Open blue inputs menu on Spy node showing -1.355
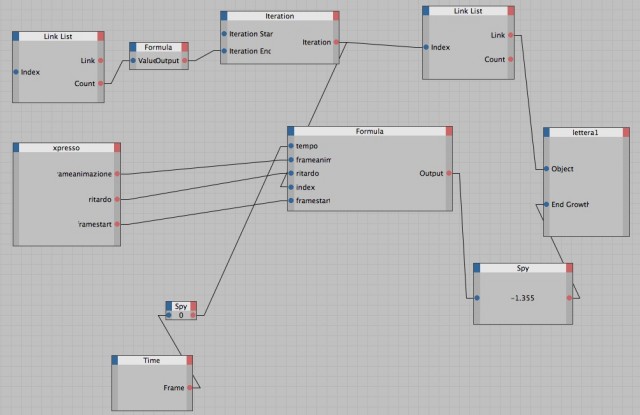 [x=476, y=268]
